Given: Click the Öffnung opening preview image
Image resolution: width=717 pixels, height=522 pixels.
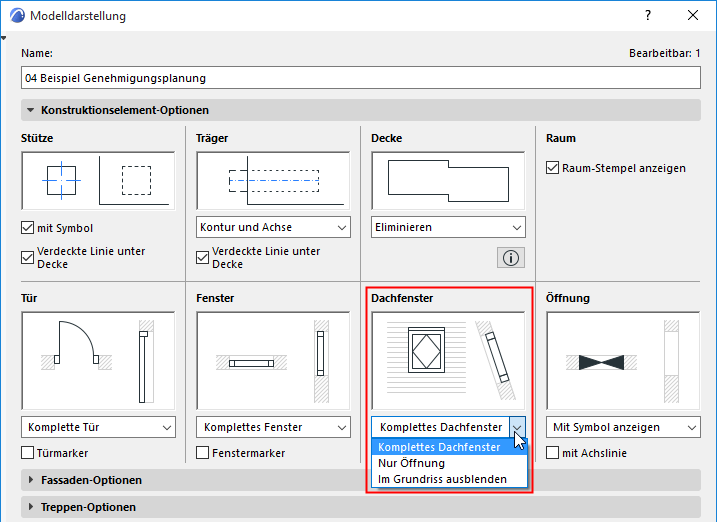Looking at the screenshot, I should click(x=623, y=360).
